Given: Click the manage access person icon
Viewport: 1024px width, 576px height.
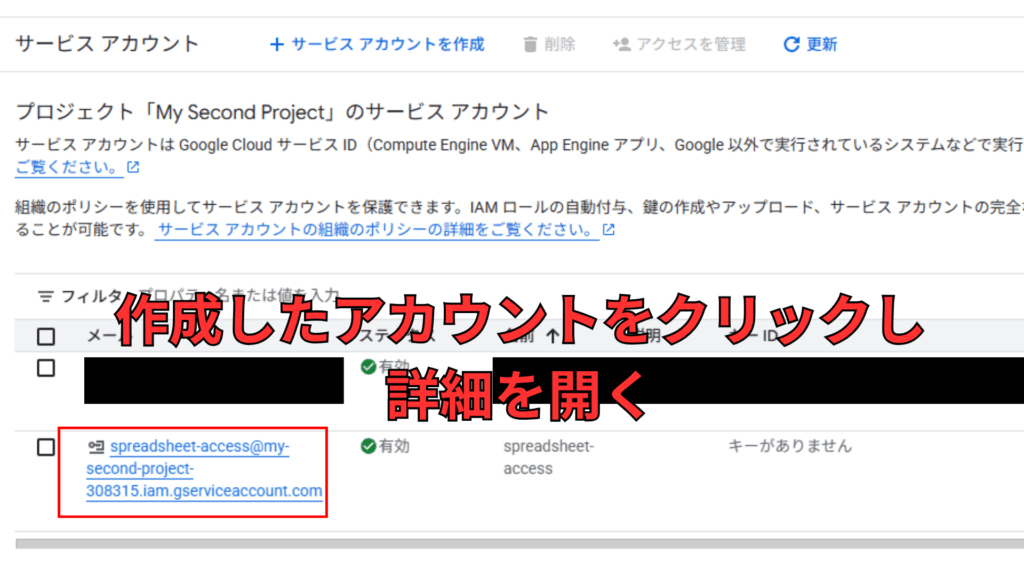Looking at the screenshot, I should [x=622, y=44].
